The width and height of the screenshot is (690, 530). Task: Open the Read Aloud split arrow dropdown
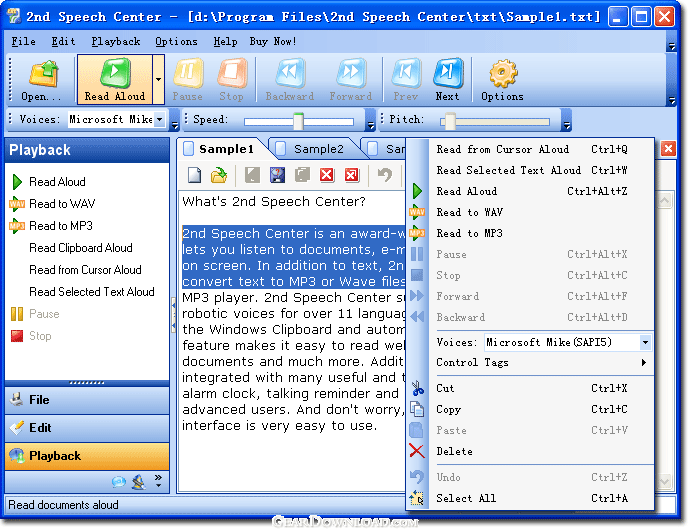click(158, 80)
